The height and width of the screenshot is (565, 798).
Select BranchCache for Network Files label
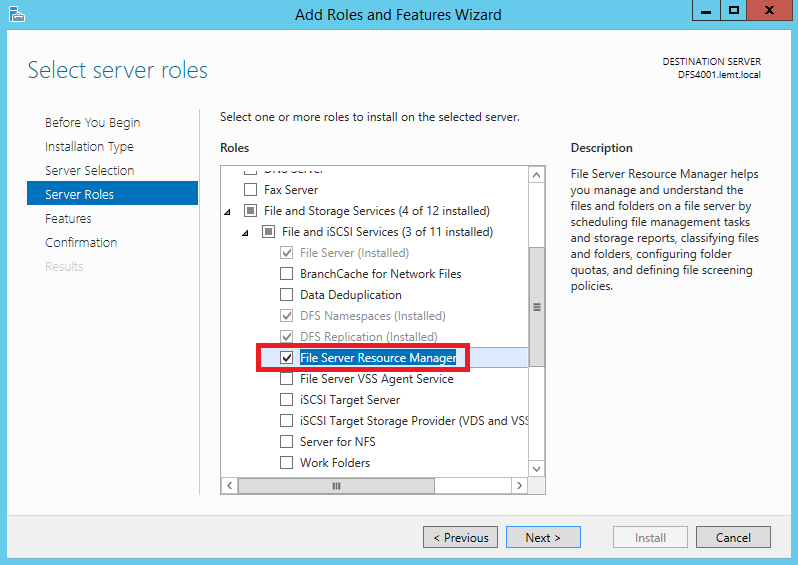coord(381,274)
